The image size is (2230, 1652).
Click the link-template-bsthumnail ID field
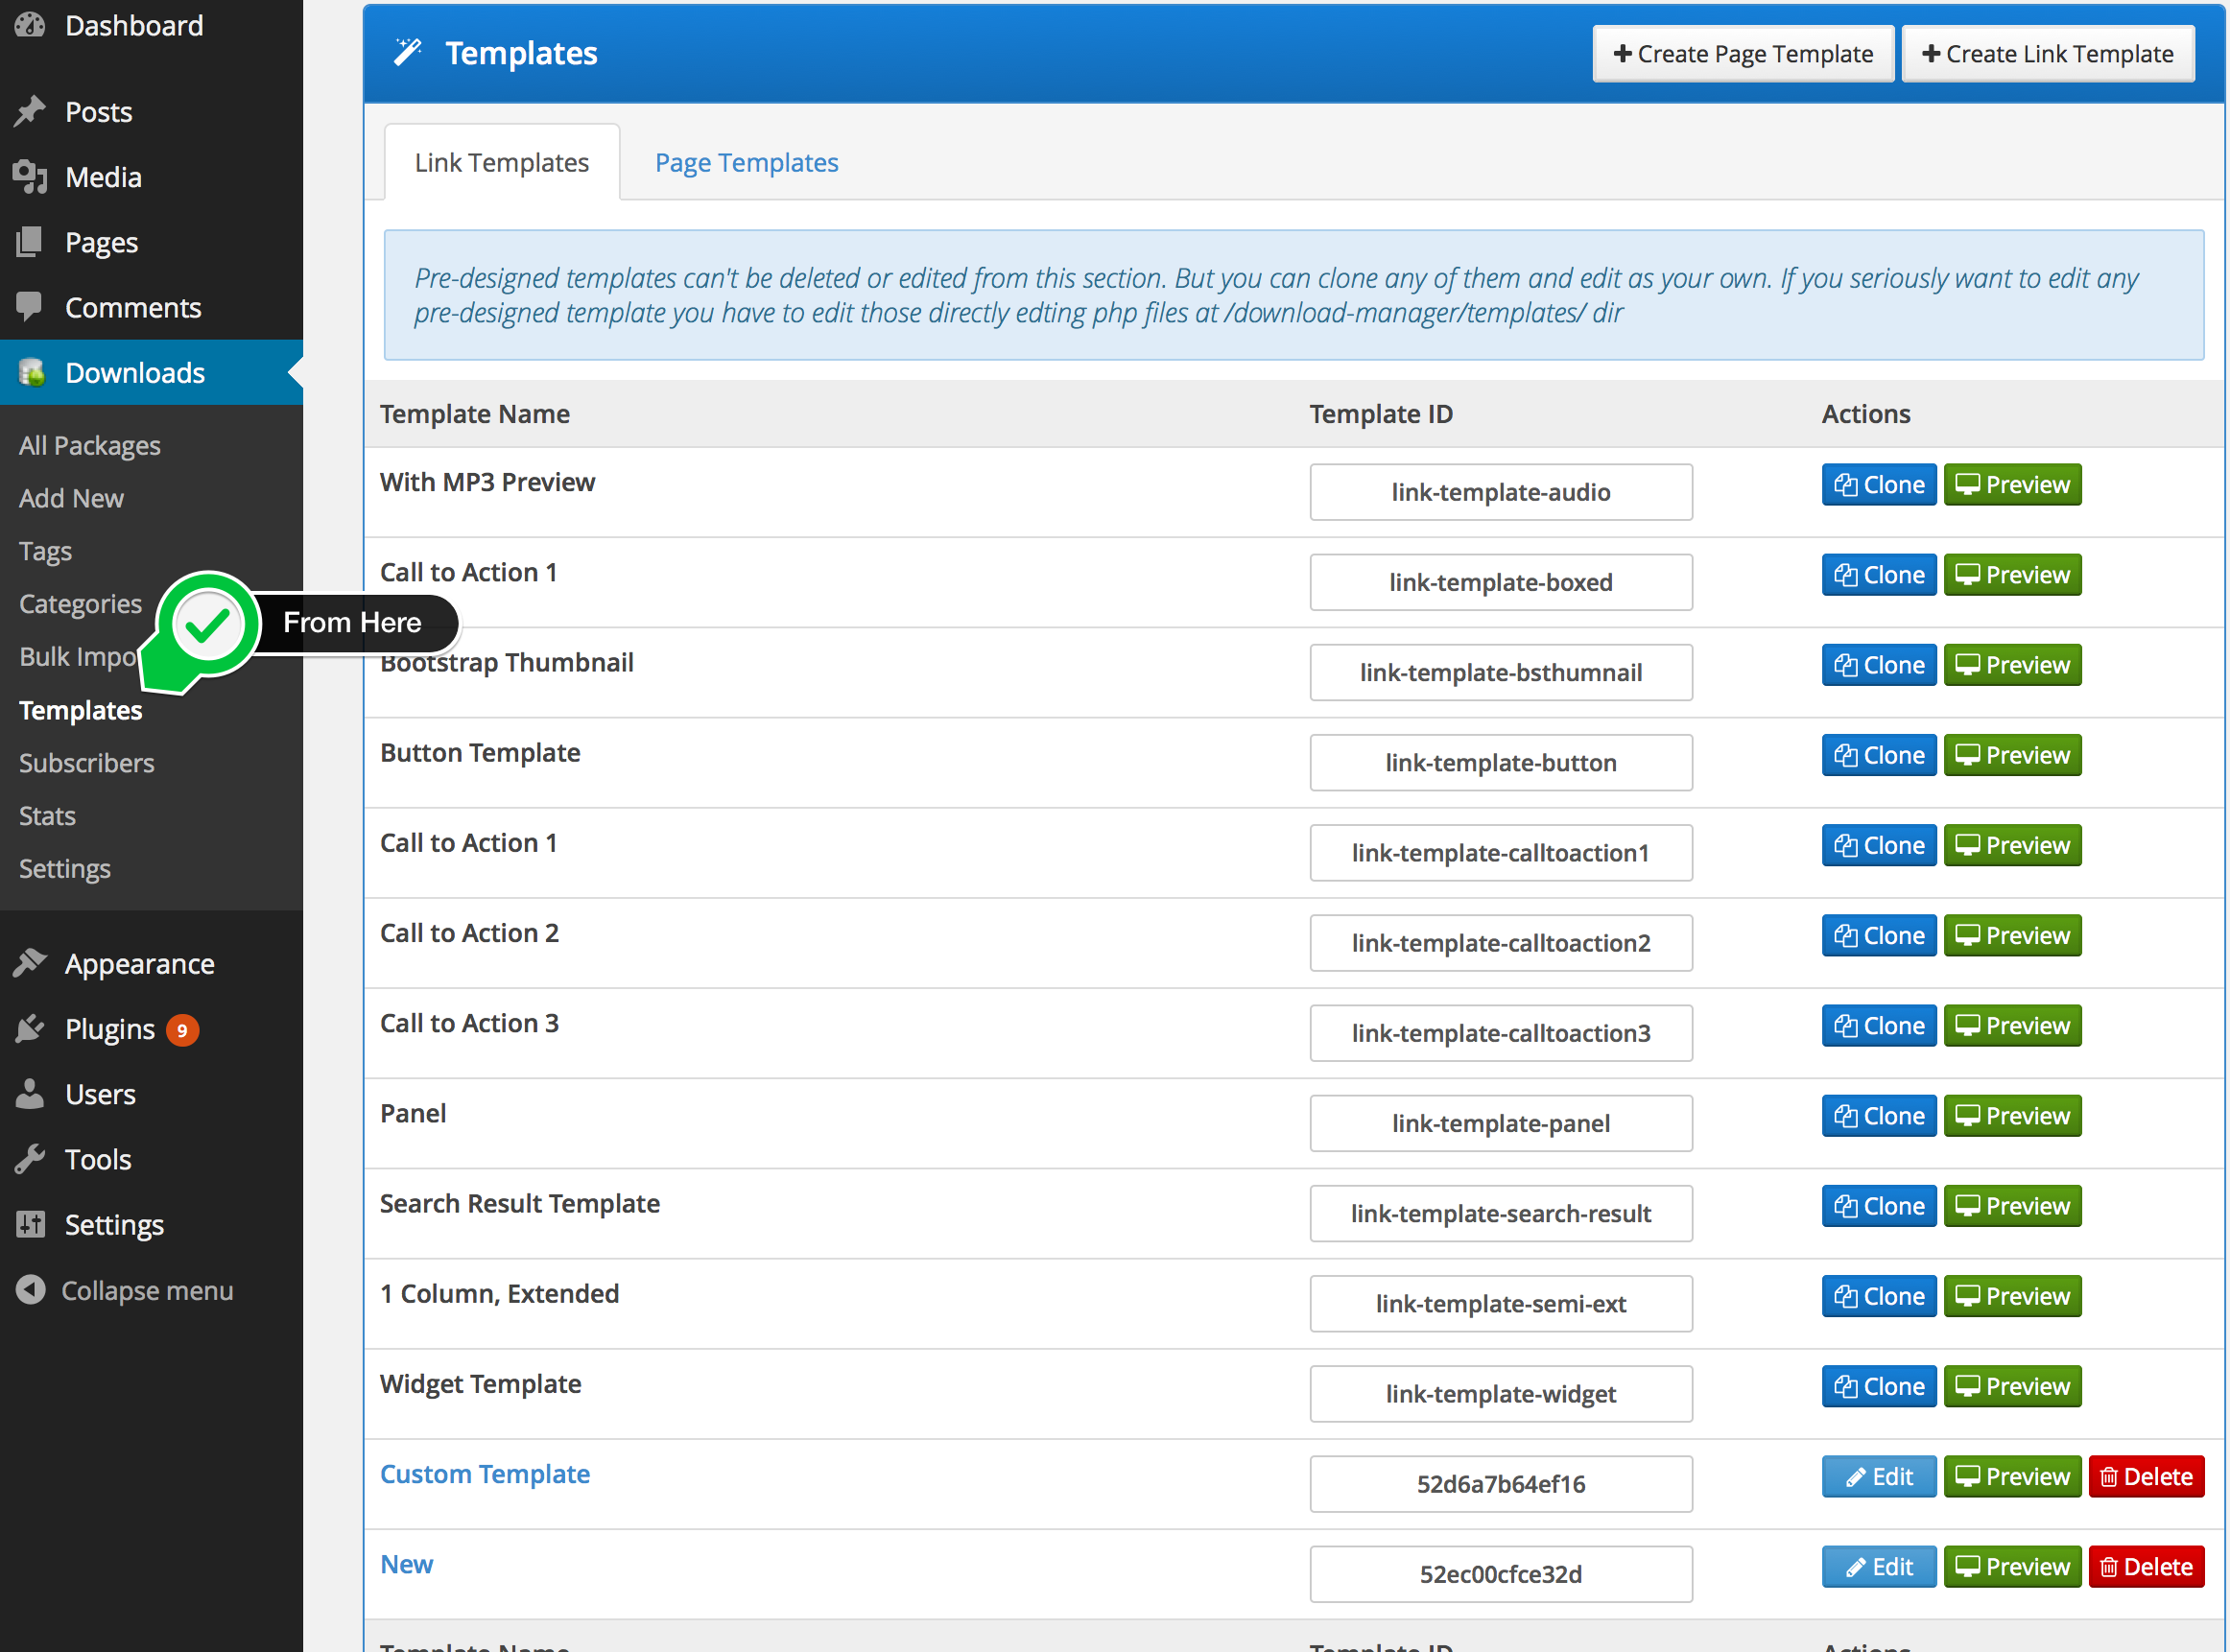pyautogui.click(x=1501, y=672)
